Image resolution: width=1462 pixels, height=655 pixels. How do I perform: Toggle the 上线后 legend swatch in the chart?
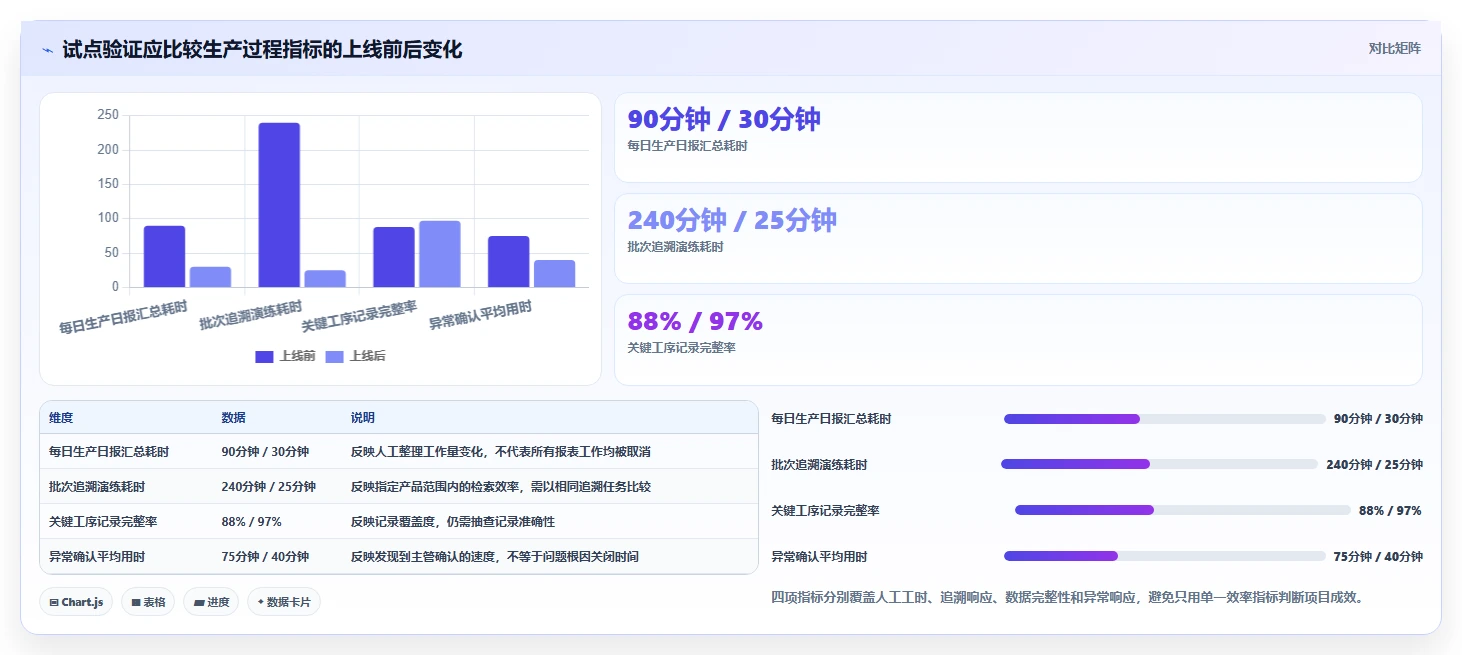335,357
